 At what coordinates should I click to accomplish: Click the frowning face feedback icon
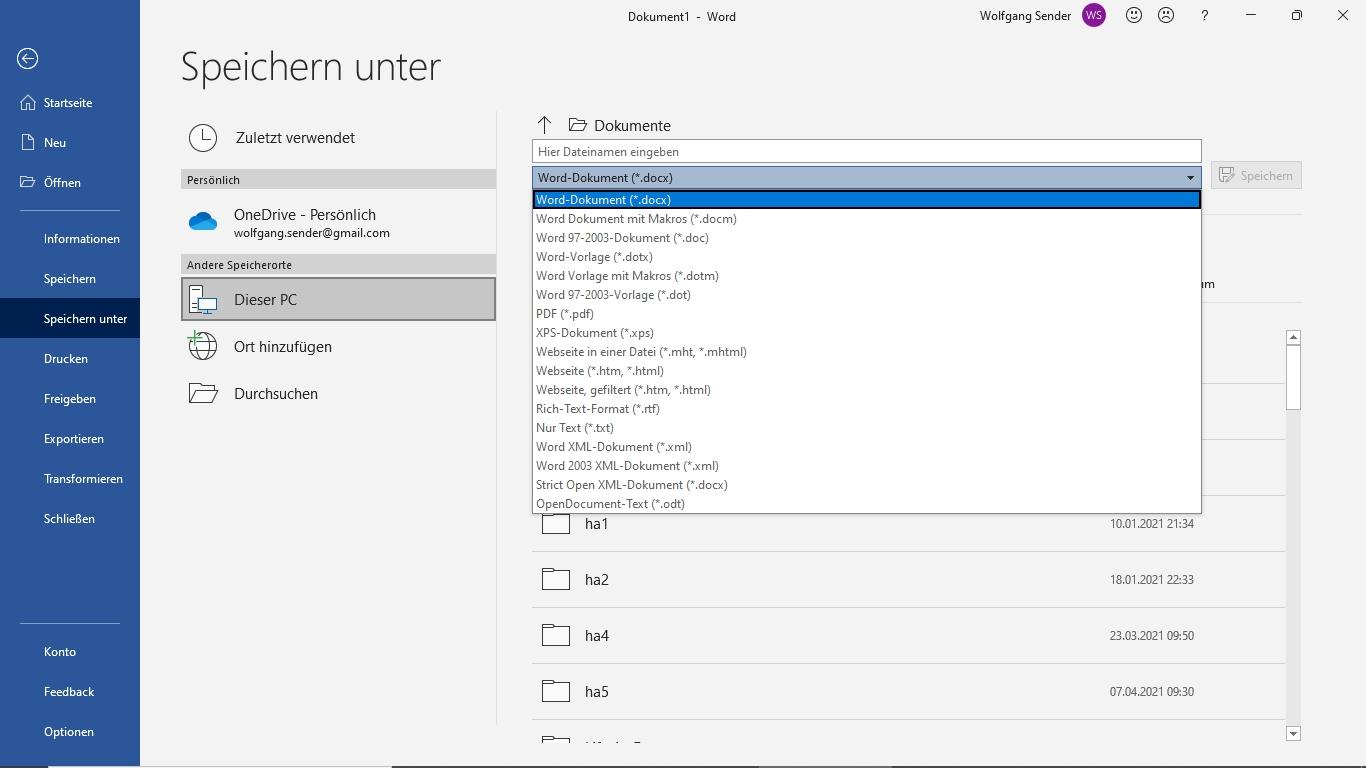[x=1166, y=16]
